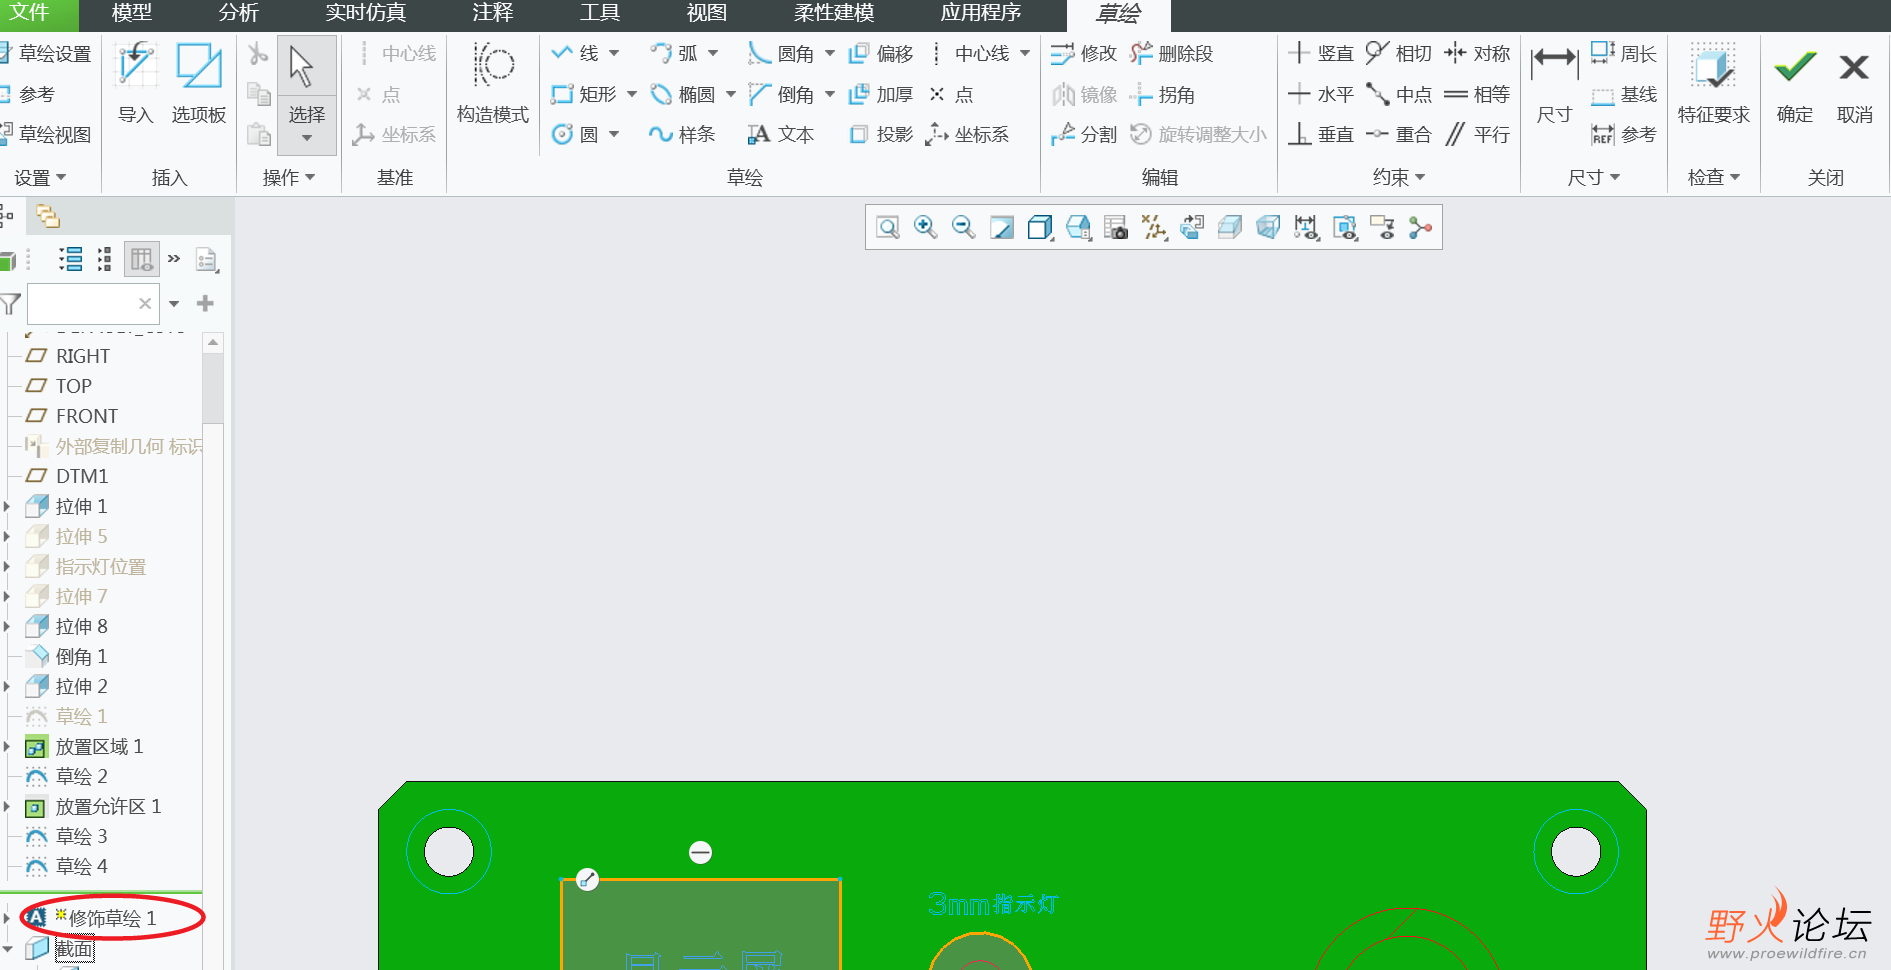Click the 草绘视图 button
This screenshot has height=970, width=1891.
coord(46,134)
